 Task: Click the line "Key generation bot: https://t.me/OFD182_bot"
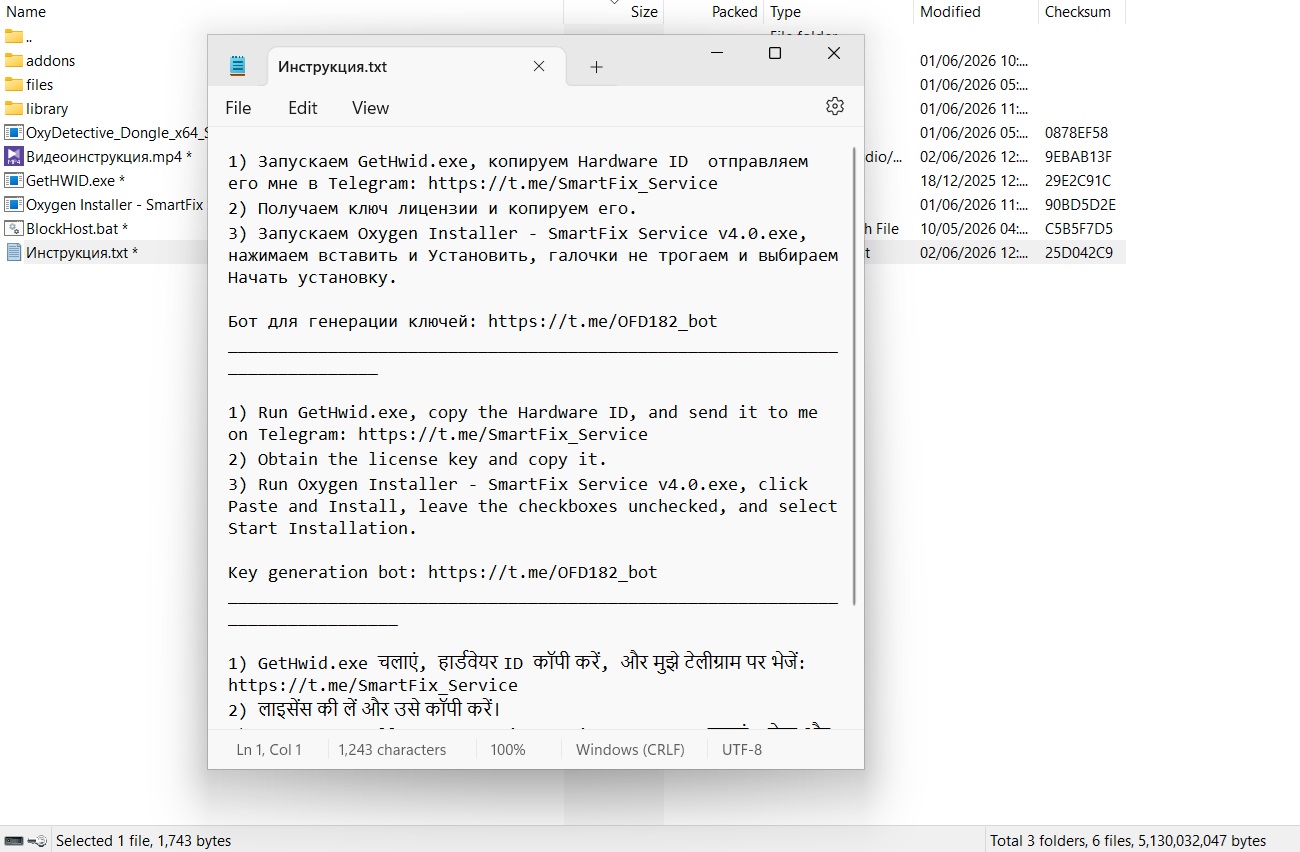443,573
